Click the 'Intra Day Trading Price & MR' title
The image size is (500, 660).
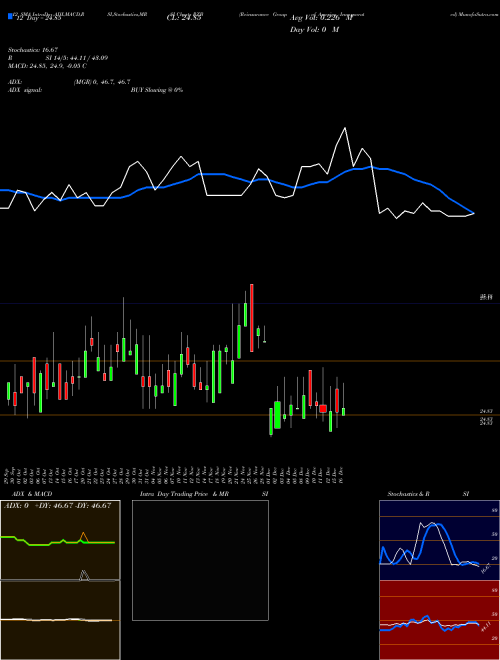coord(185,494)
